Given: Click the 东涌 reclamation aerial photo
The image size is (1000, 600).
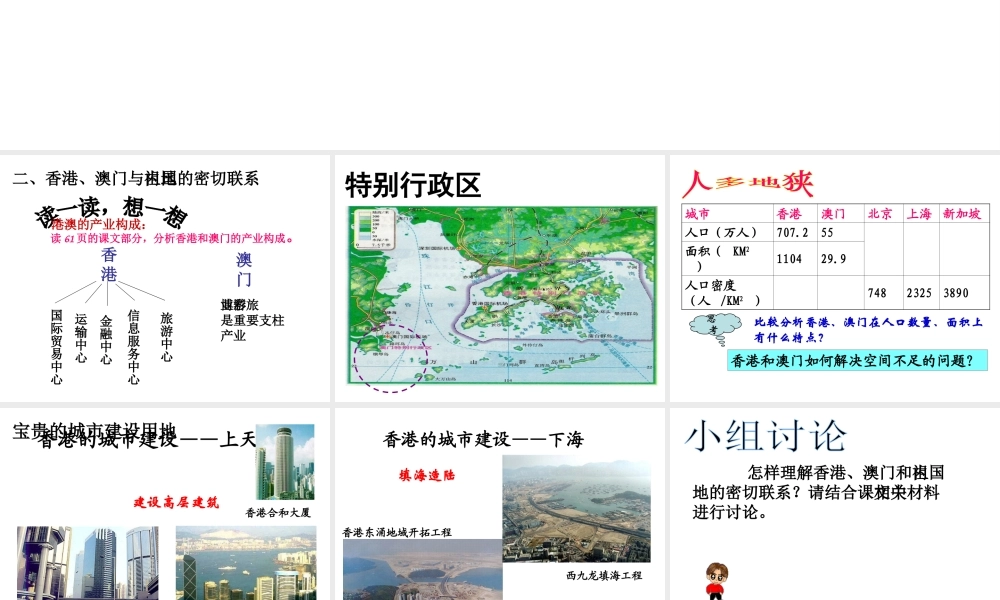Looking at the screenshot, I should [423, 569].
